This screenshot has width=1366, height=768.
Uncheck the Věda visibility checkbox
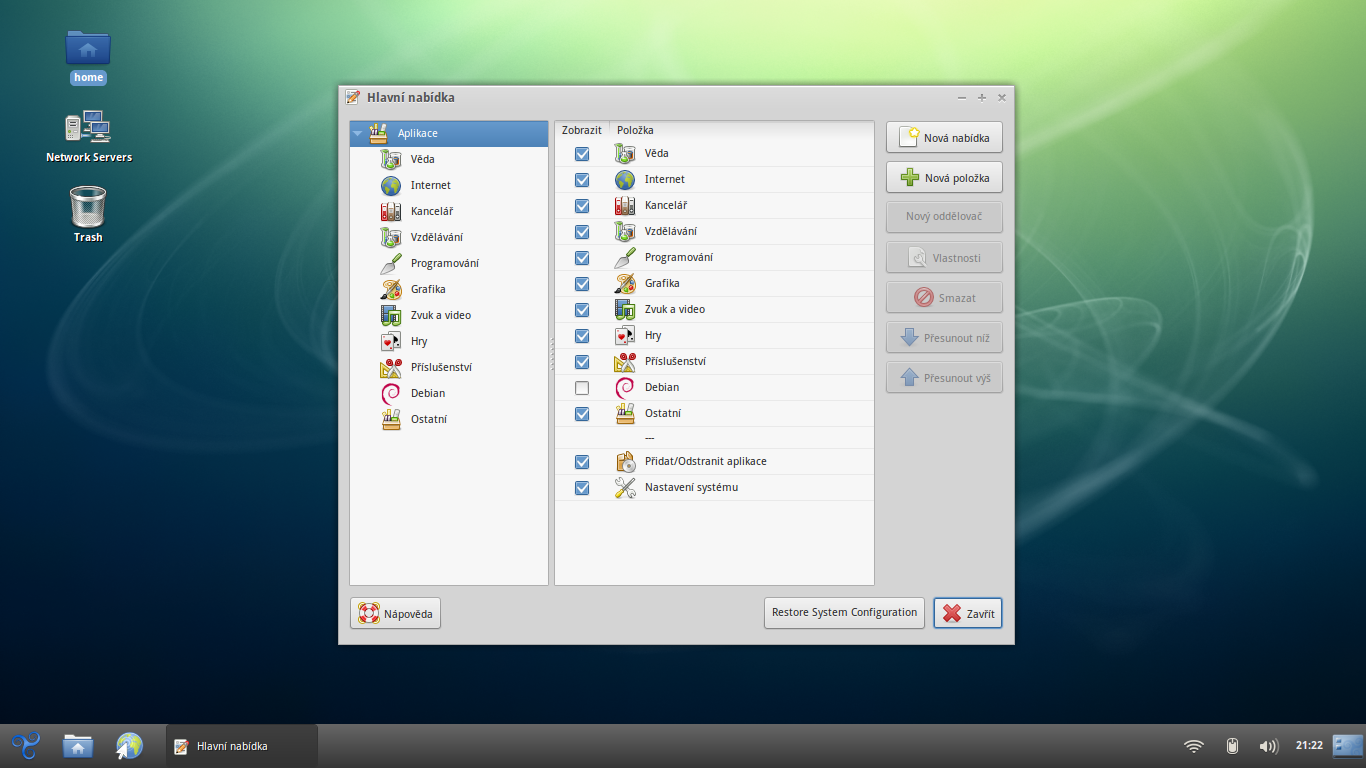point(582,154)
